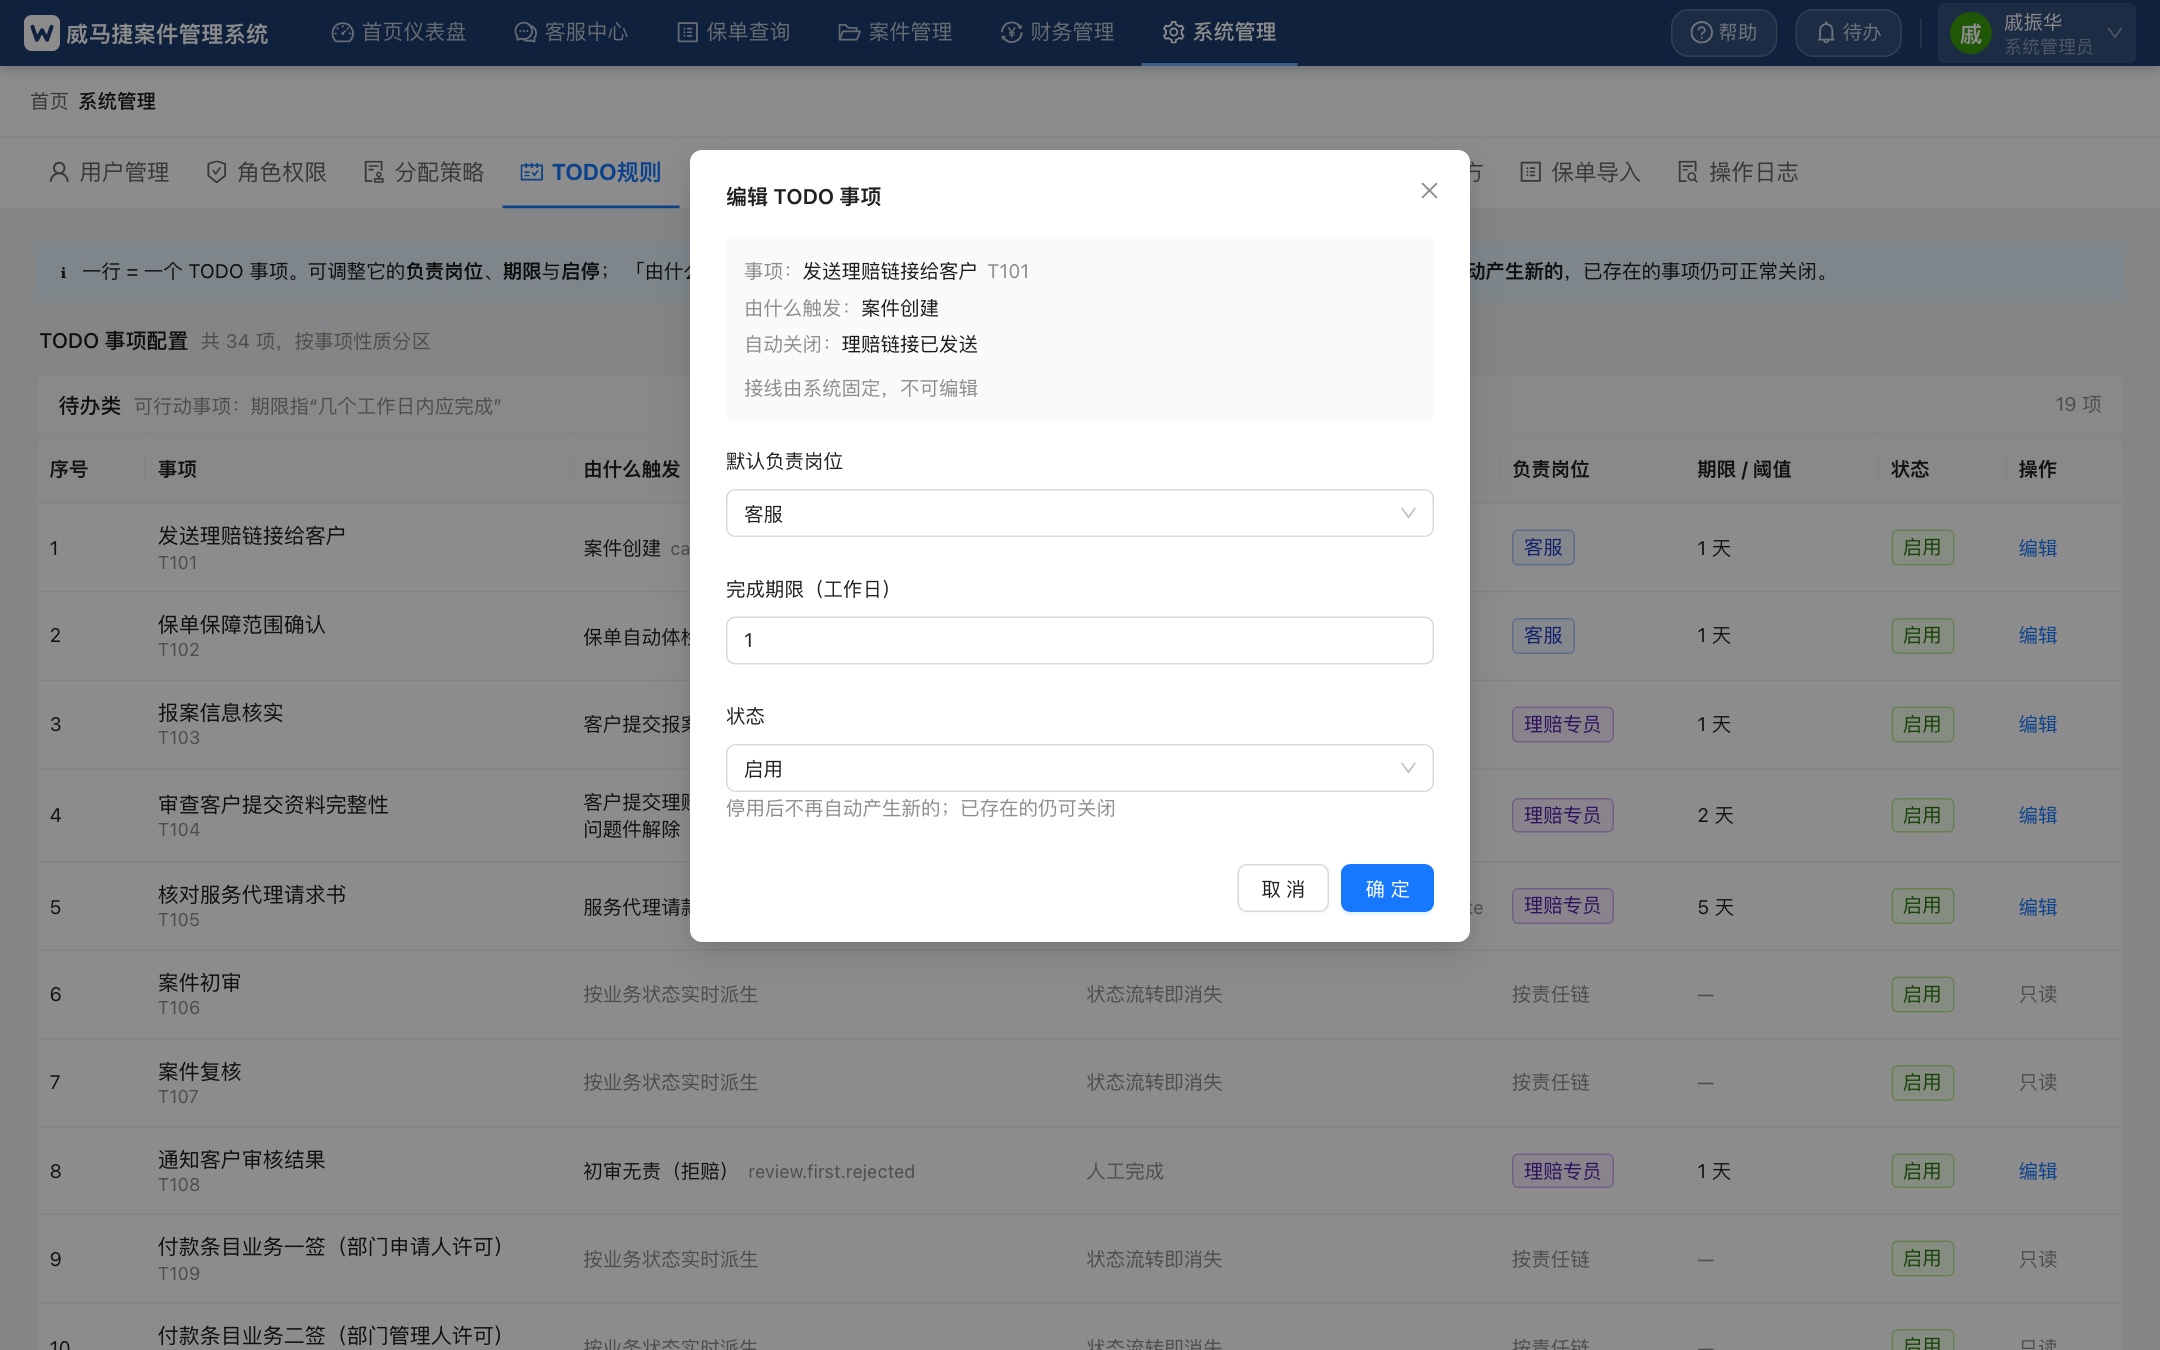Open the 案件管理 menu

(x=895, y=33)
